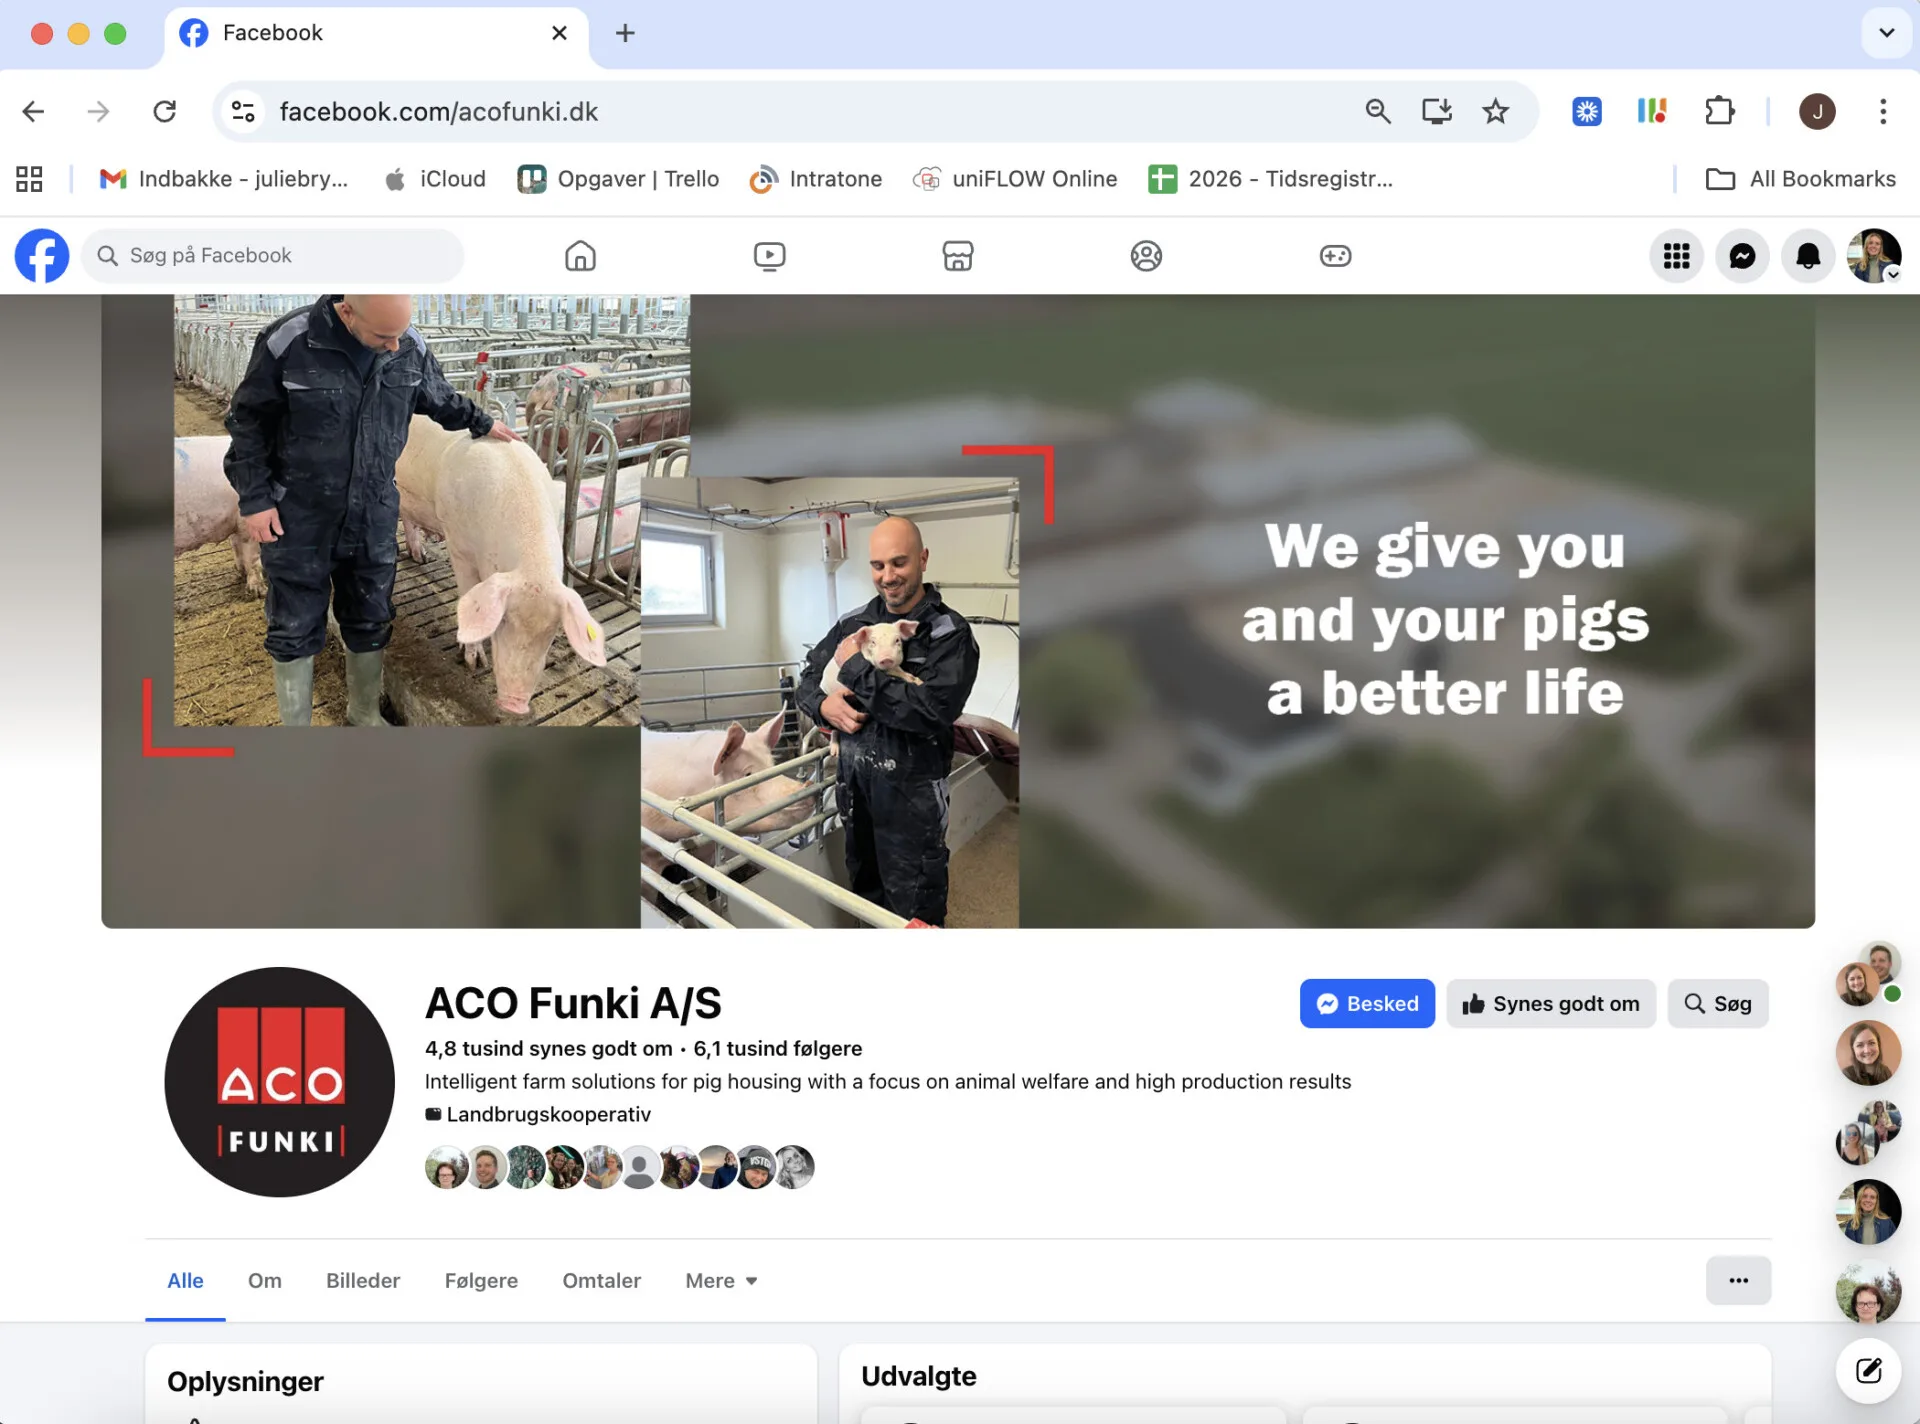This screenshot has width=1920, height=1424.
Task: Open Intratone bookmark
Action: (x=816, y=179)
